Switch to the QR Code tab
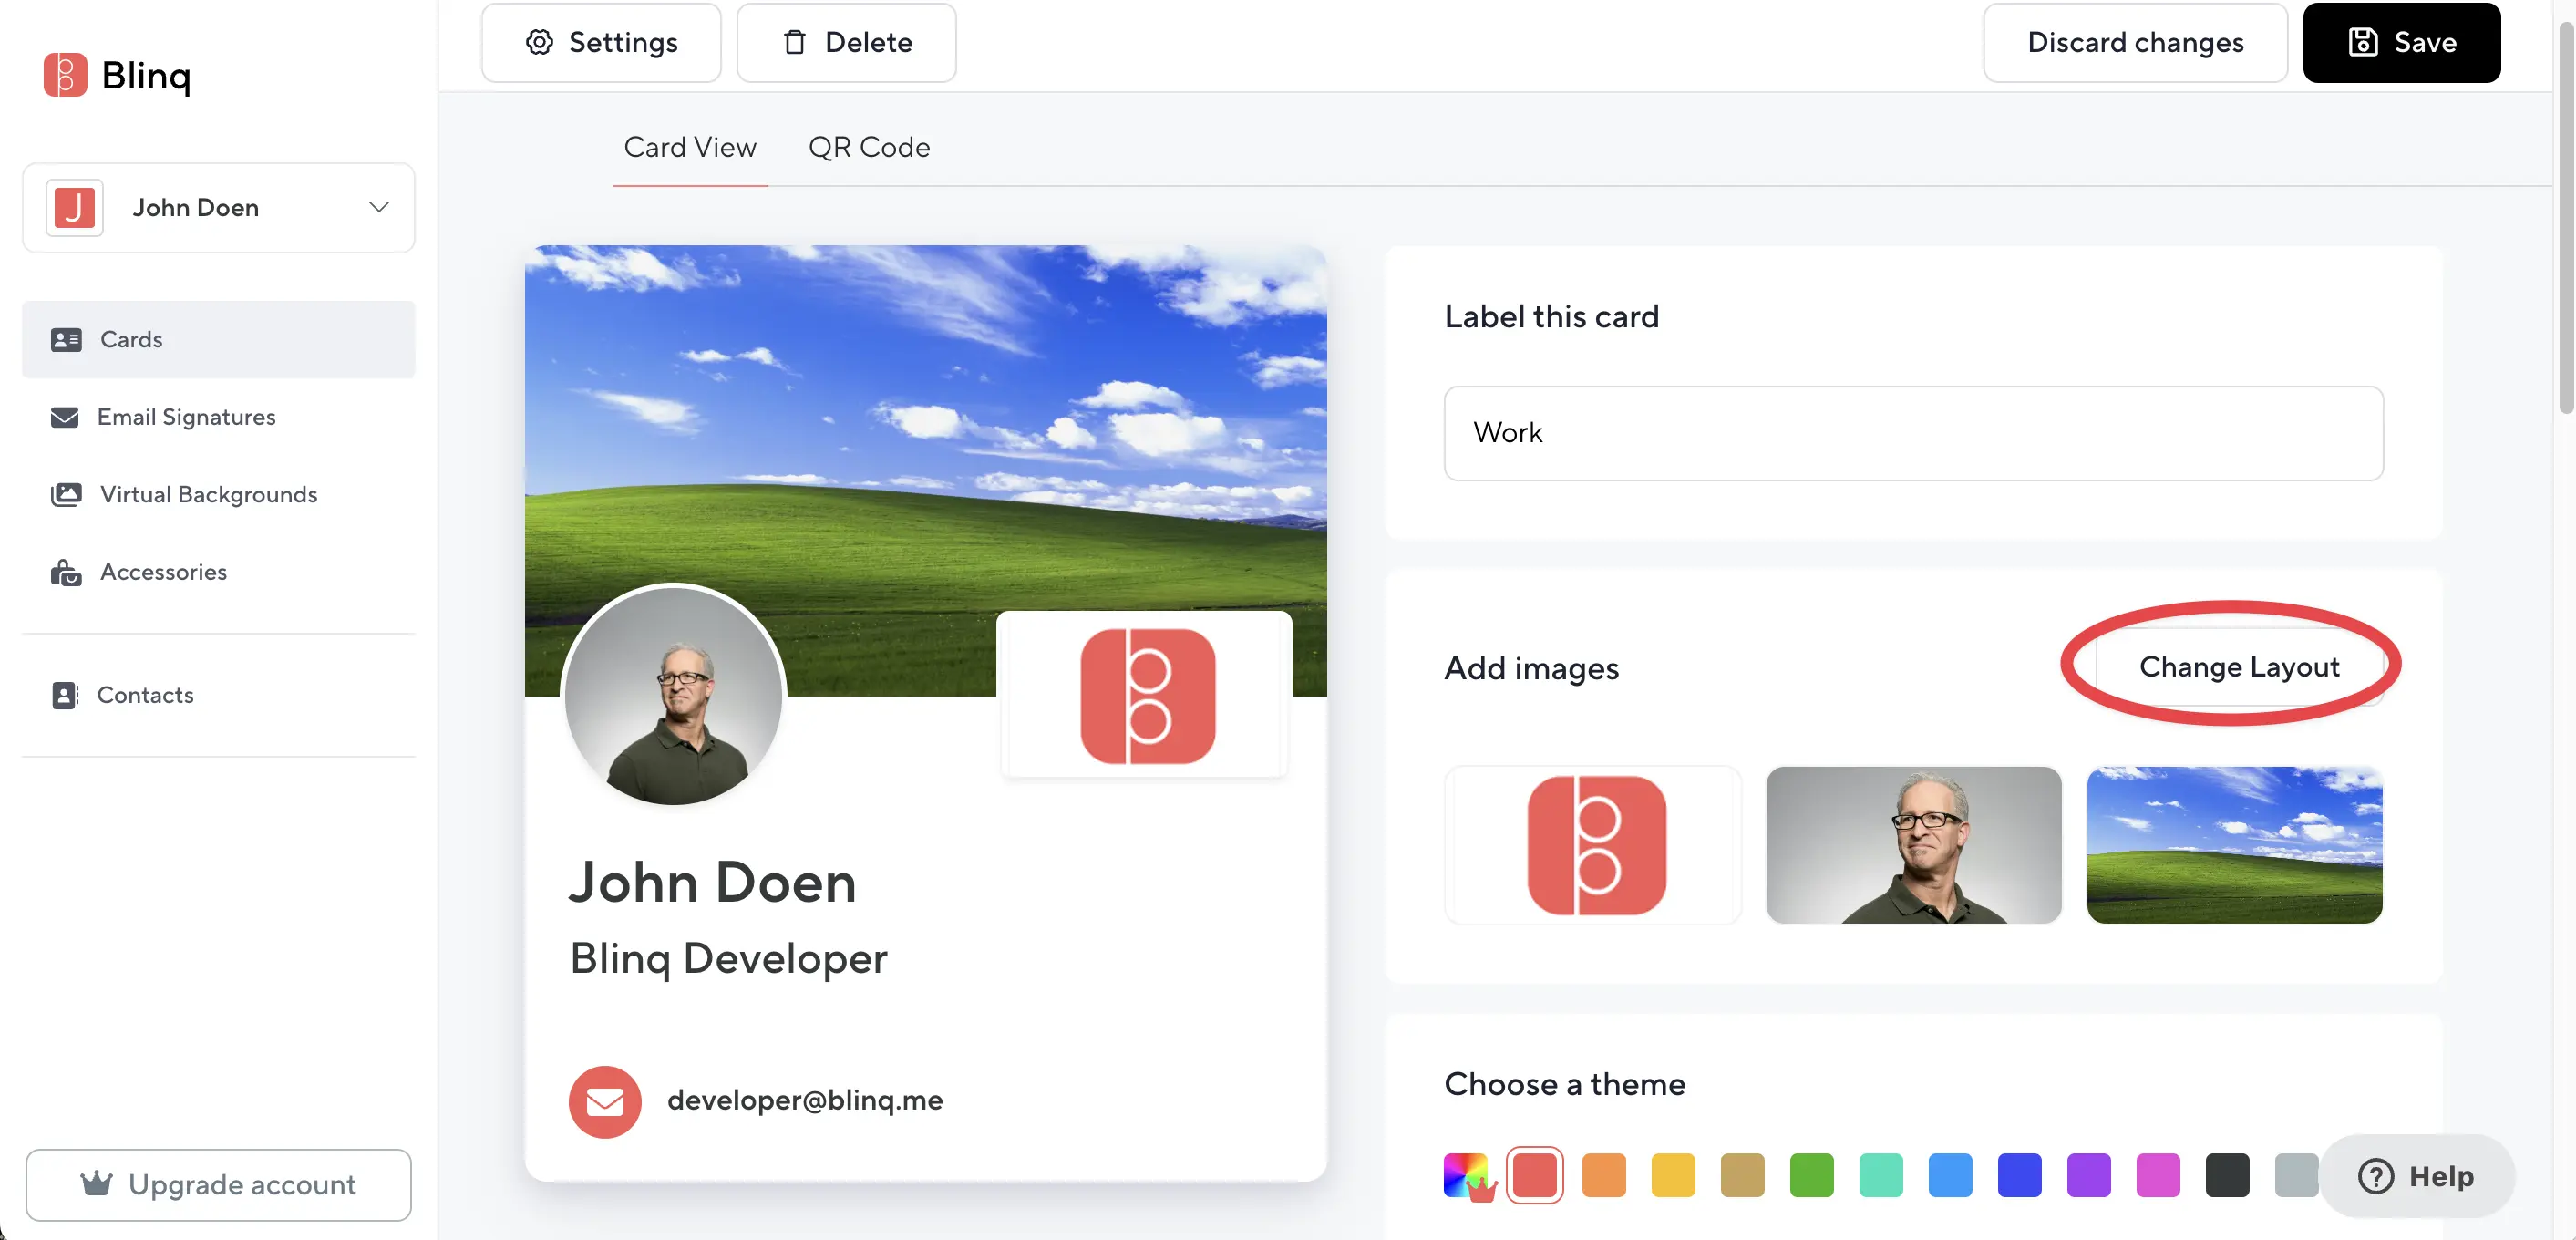2576x1240 pixels. [x=868, y=147]
